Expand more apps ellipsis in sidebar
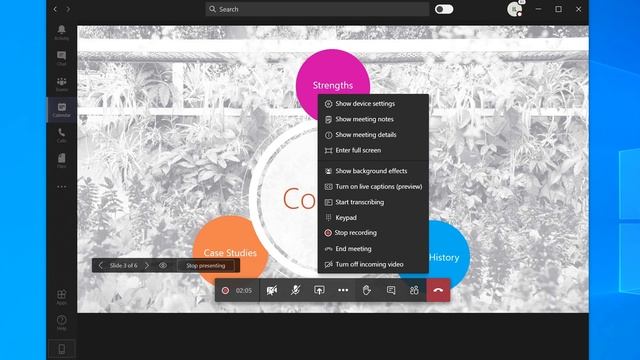 (62, 187)
